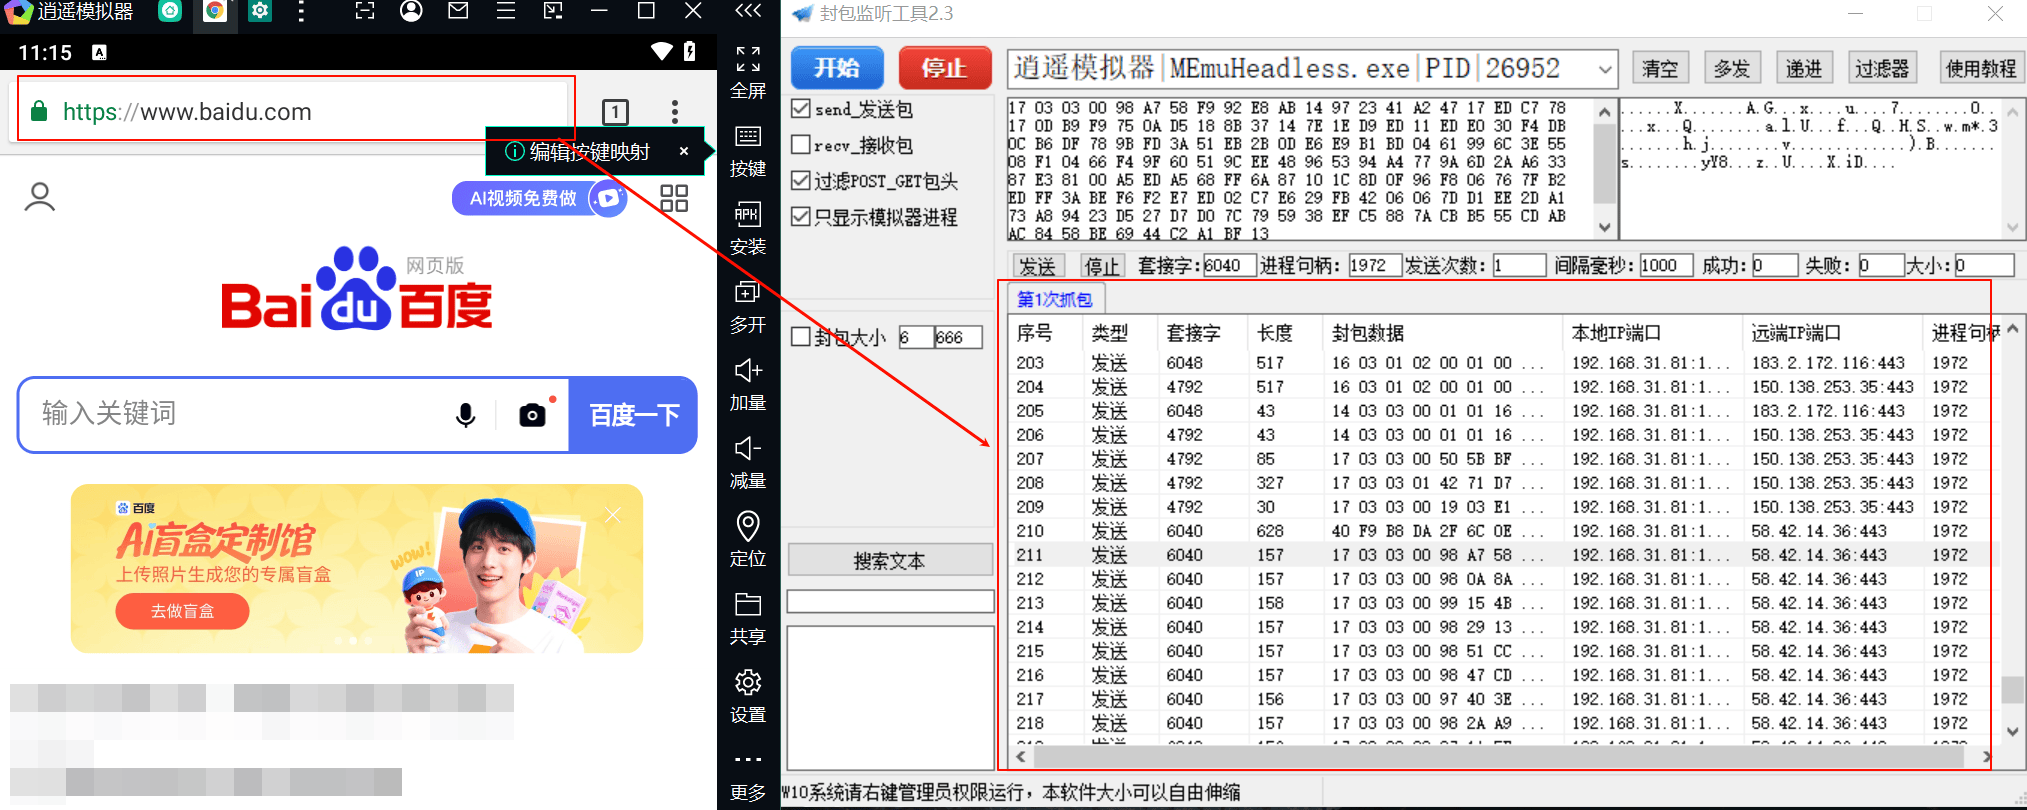The image size is (2027, 810).
Task: Click the Baidu user profile icon
Action: point(40,196)
